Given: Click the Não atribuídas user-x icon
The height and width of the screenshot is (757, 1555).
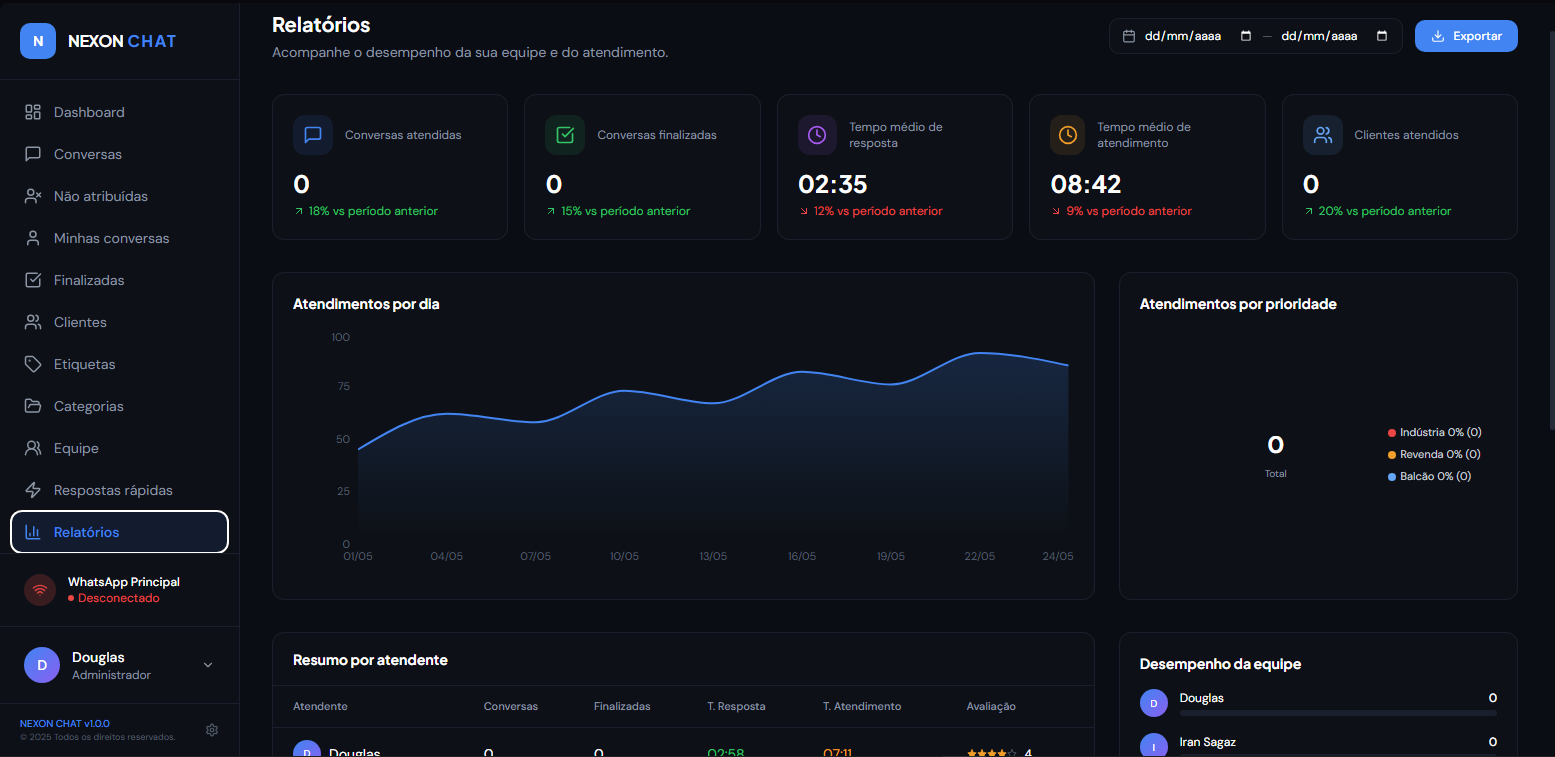Looking at the screenshot, I should click(x=33, y=196).
